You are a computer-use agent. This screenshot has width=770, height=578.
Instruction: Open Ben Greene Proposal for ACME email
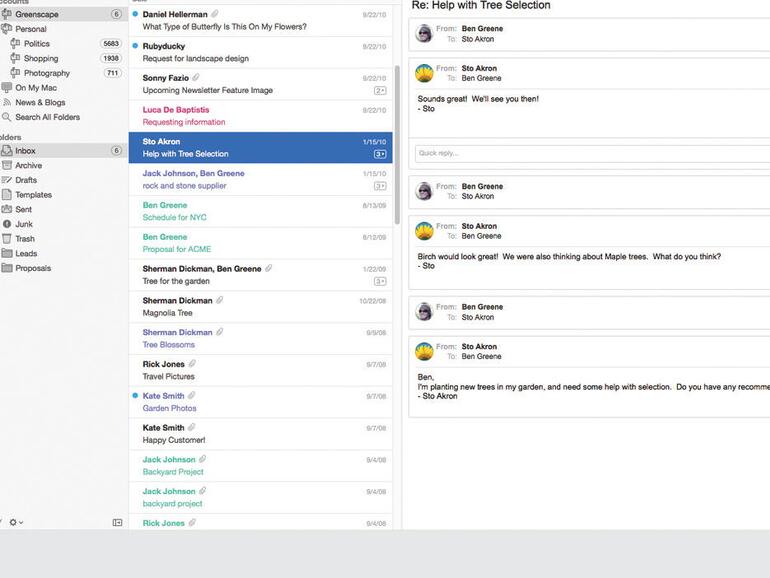click(260, 243)
